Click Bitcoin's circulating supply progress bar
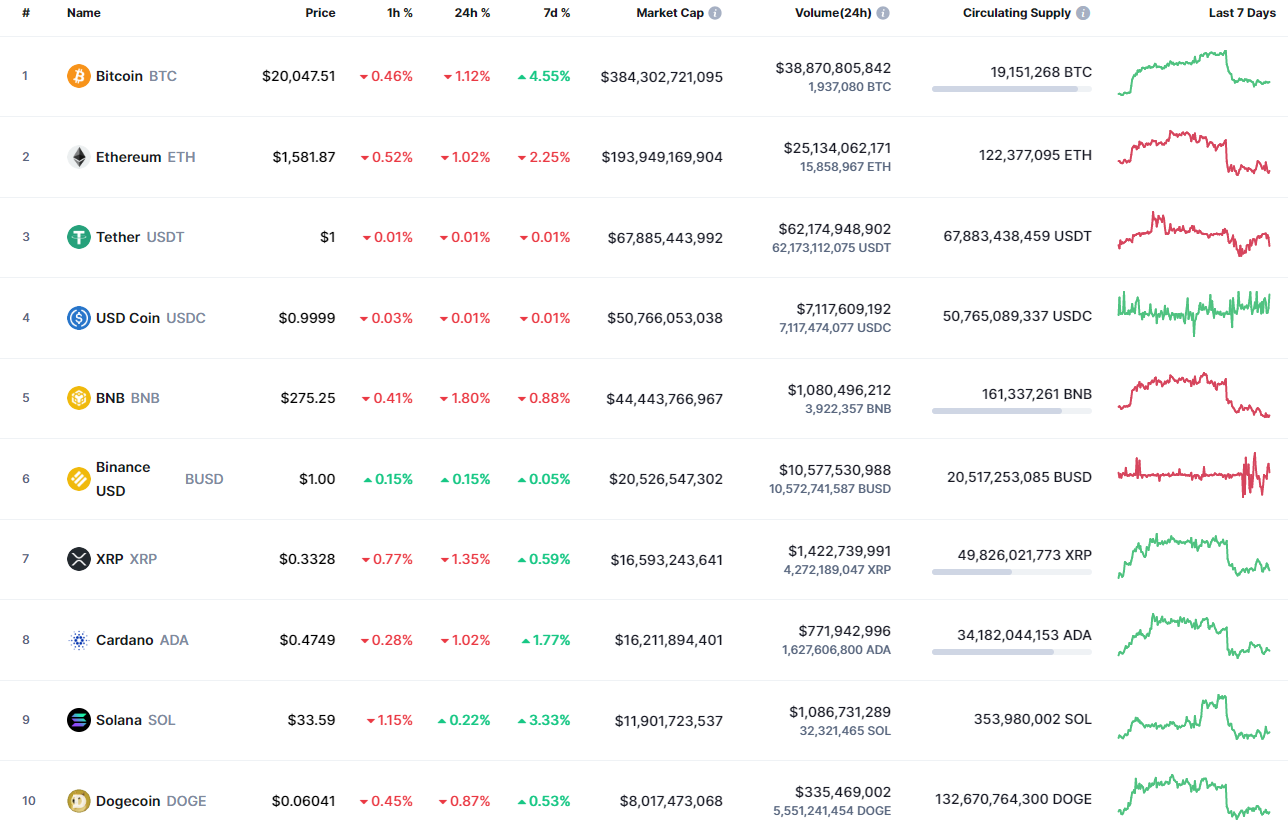Viewport: 1288px width, 831px height. pyautogui.click(x=1011, y=89)
